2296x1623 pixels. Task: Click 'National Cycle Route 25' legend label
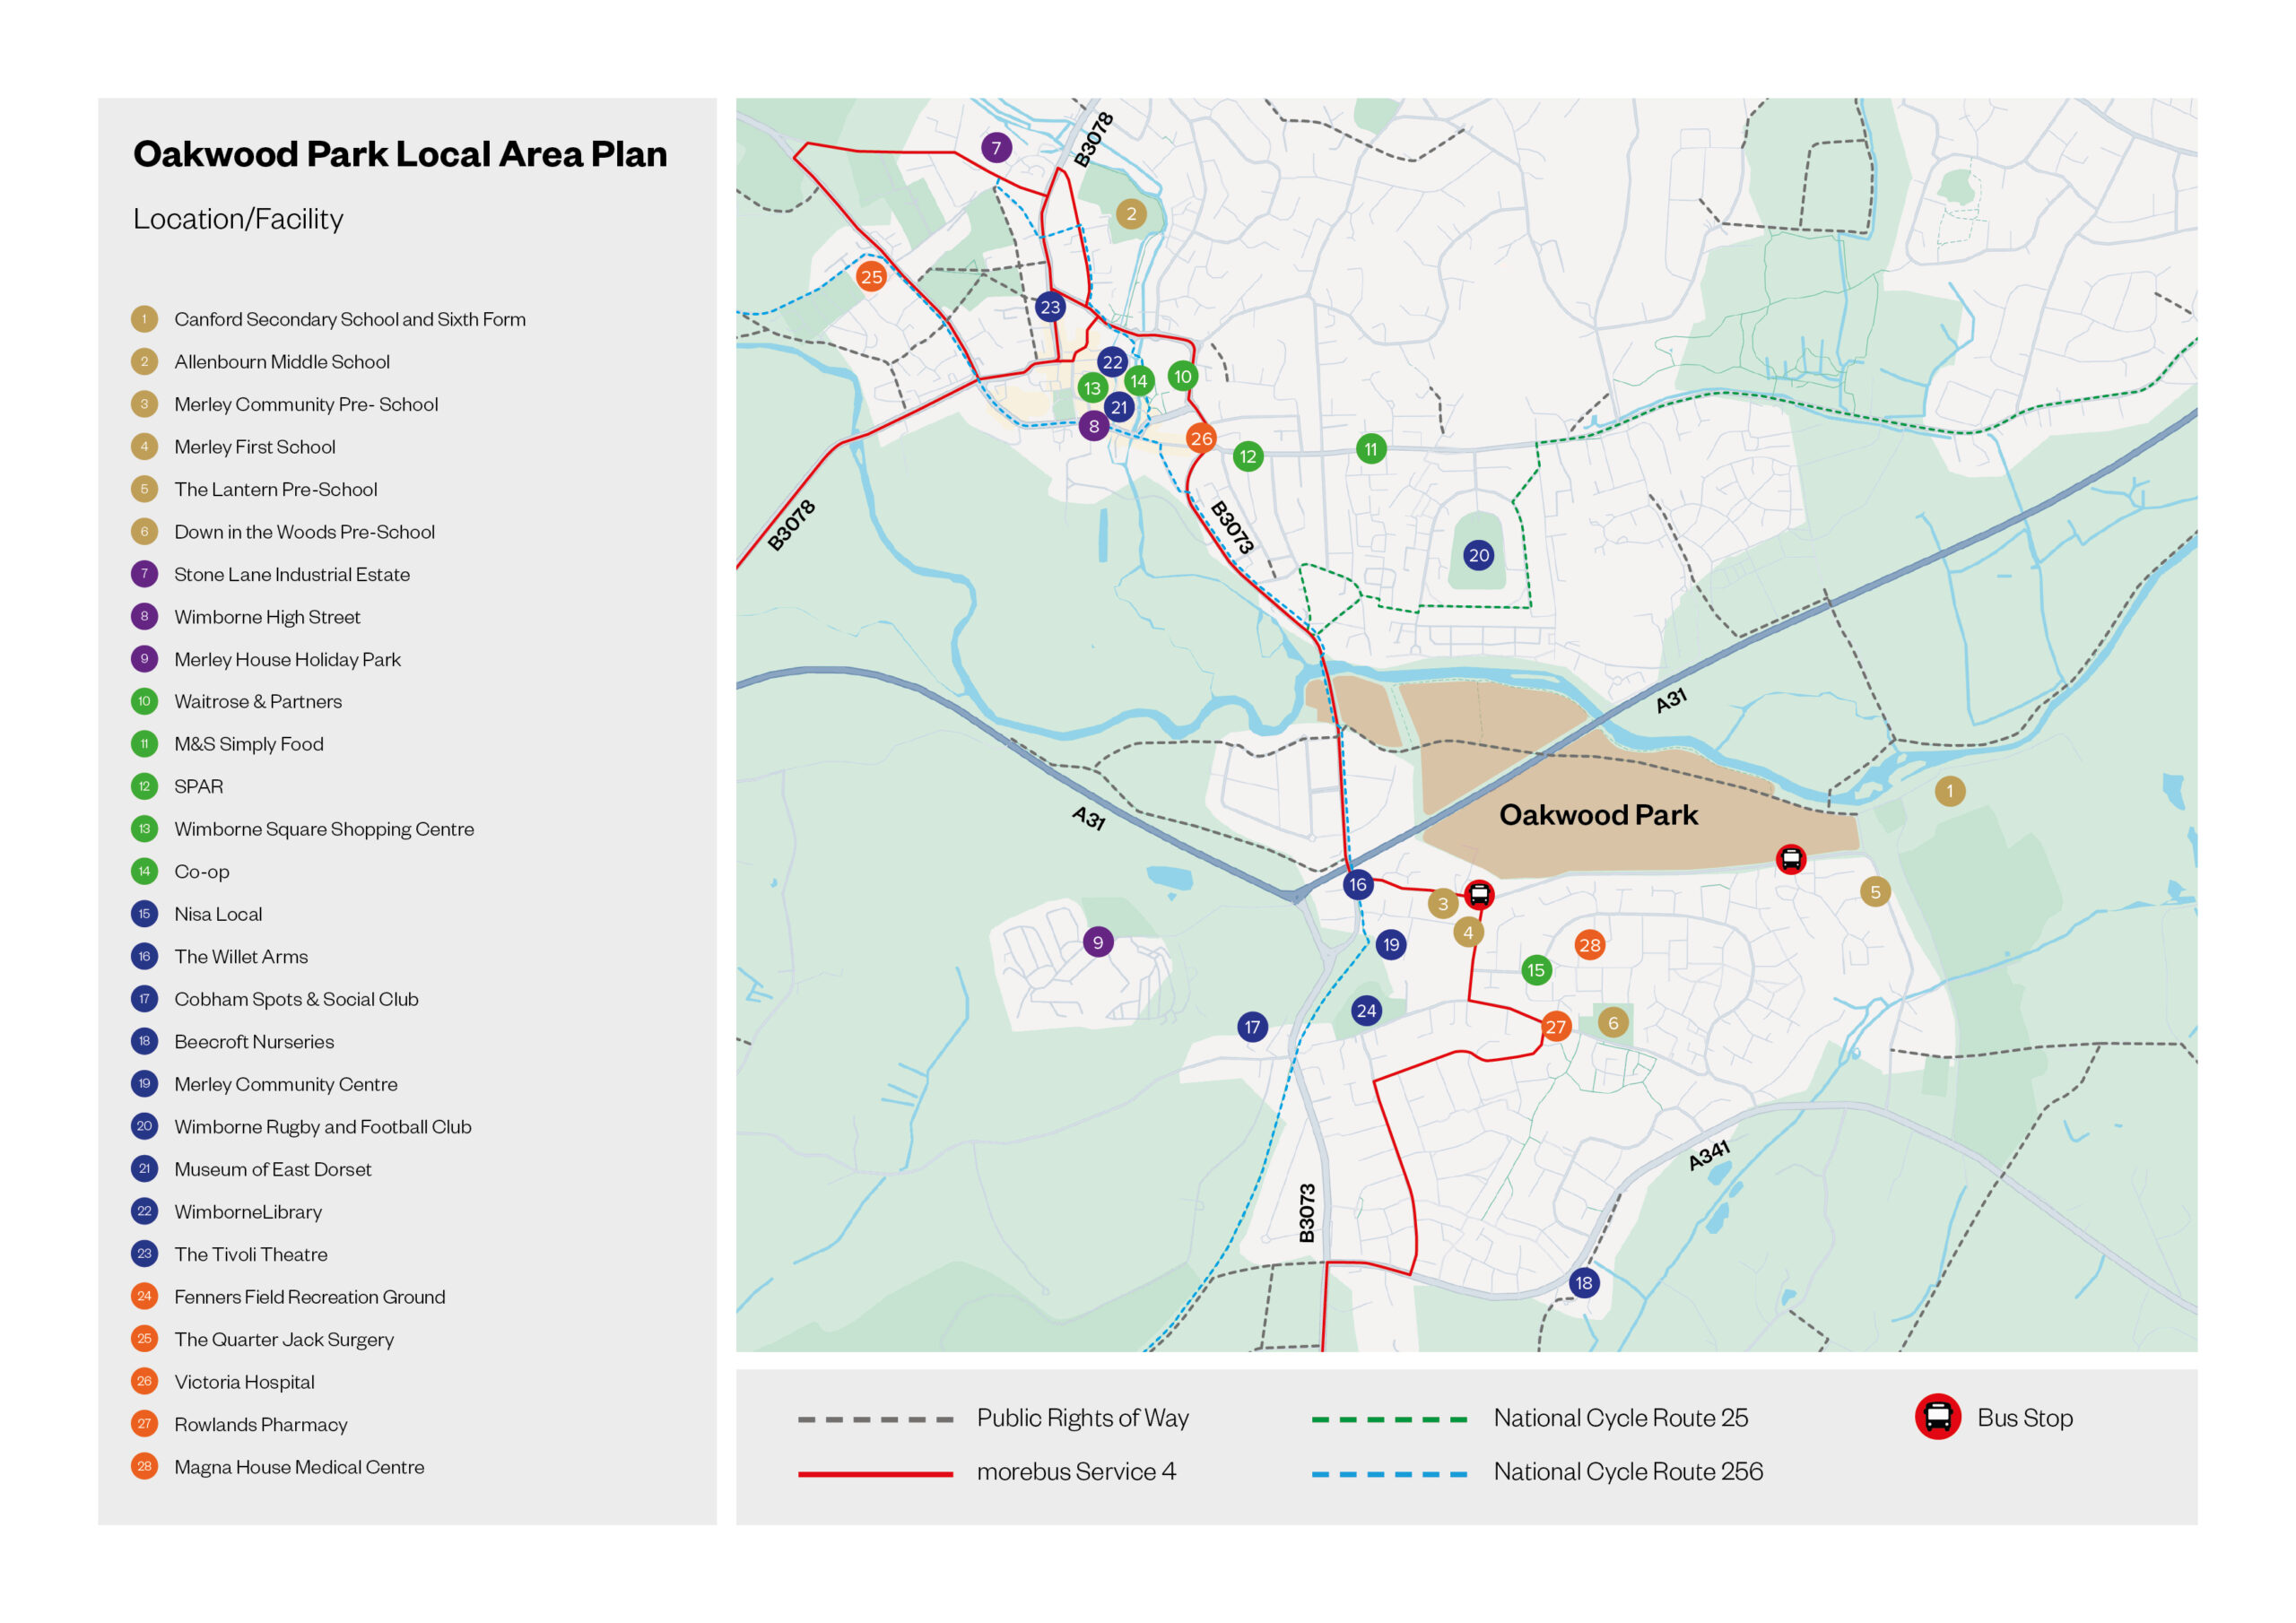click(x=1621, y=1417)
